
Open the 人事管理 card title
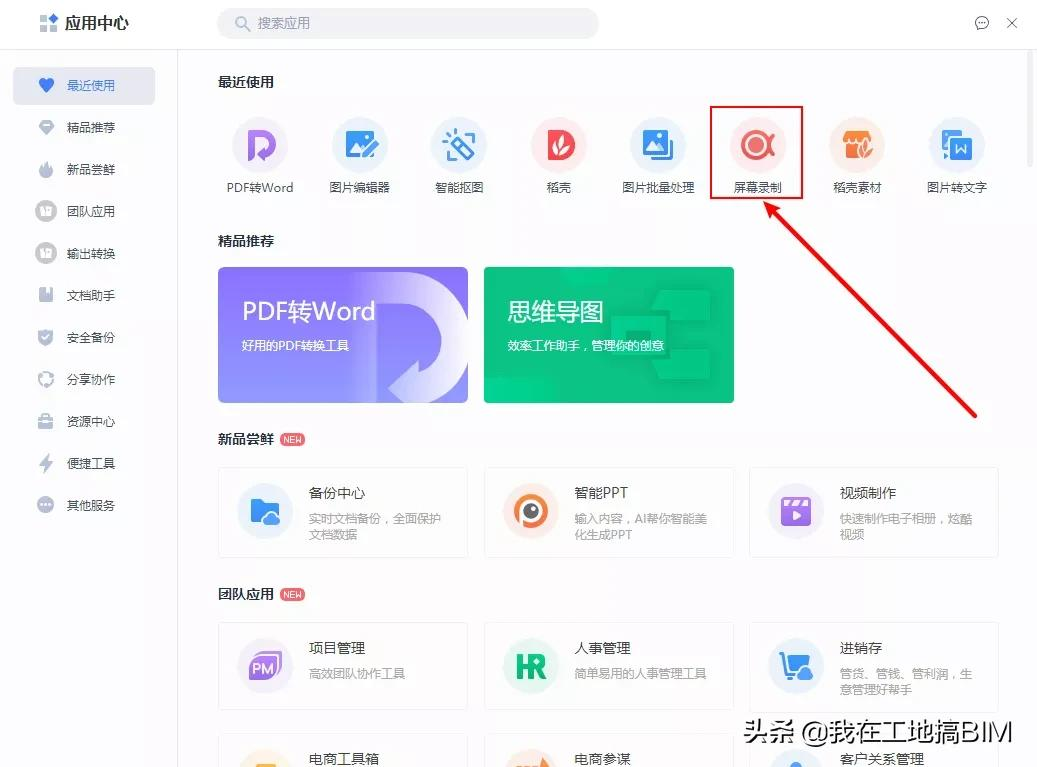click(x=602, y=648)
